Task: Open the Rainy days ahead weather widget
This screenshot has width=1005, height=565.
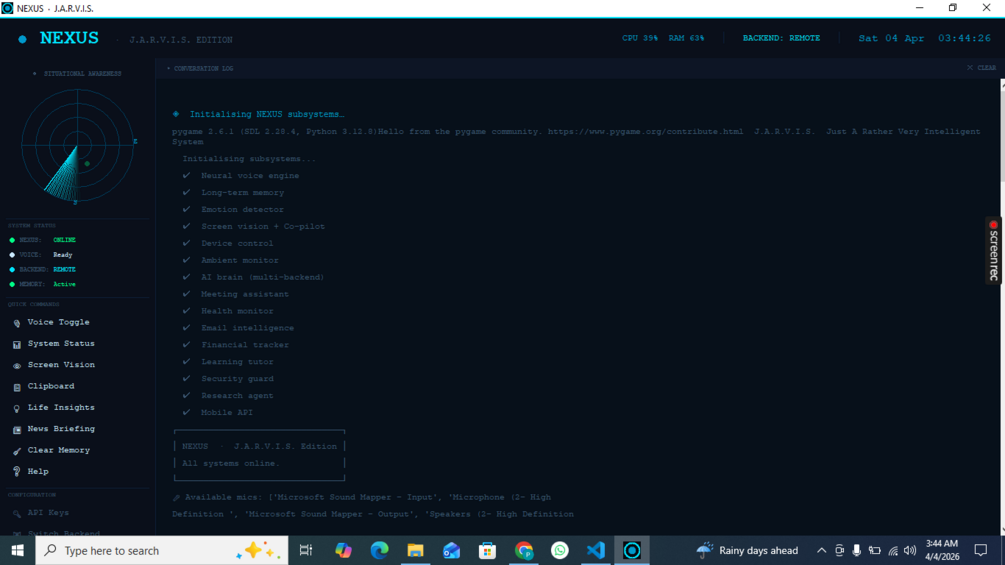Action: 747,550
